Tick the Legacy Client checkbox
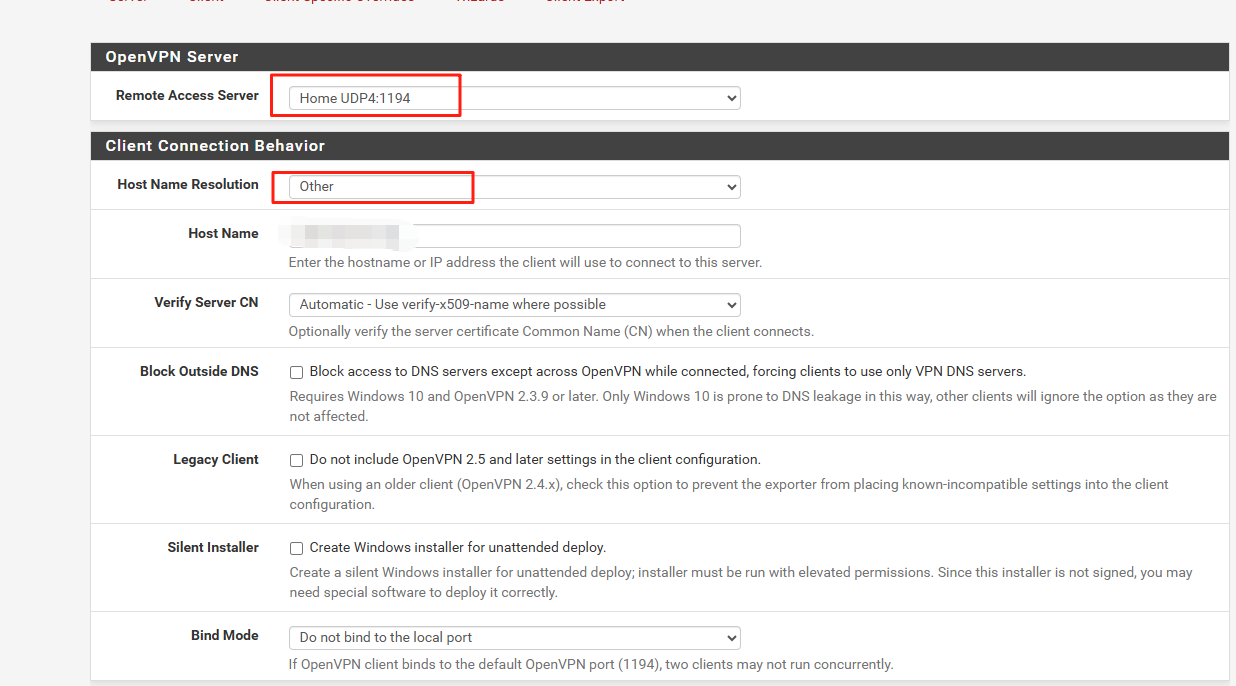1236x686 pixels. click(296, 460)
